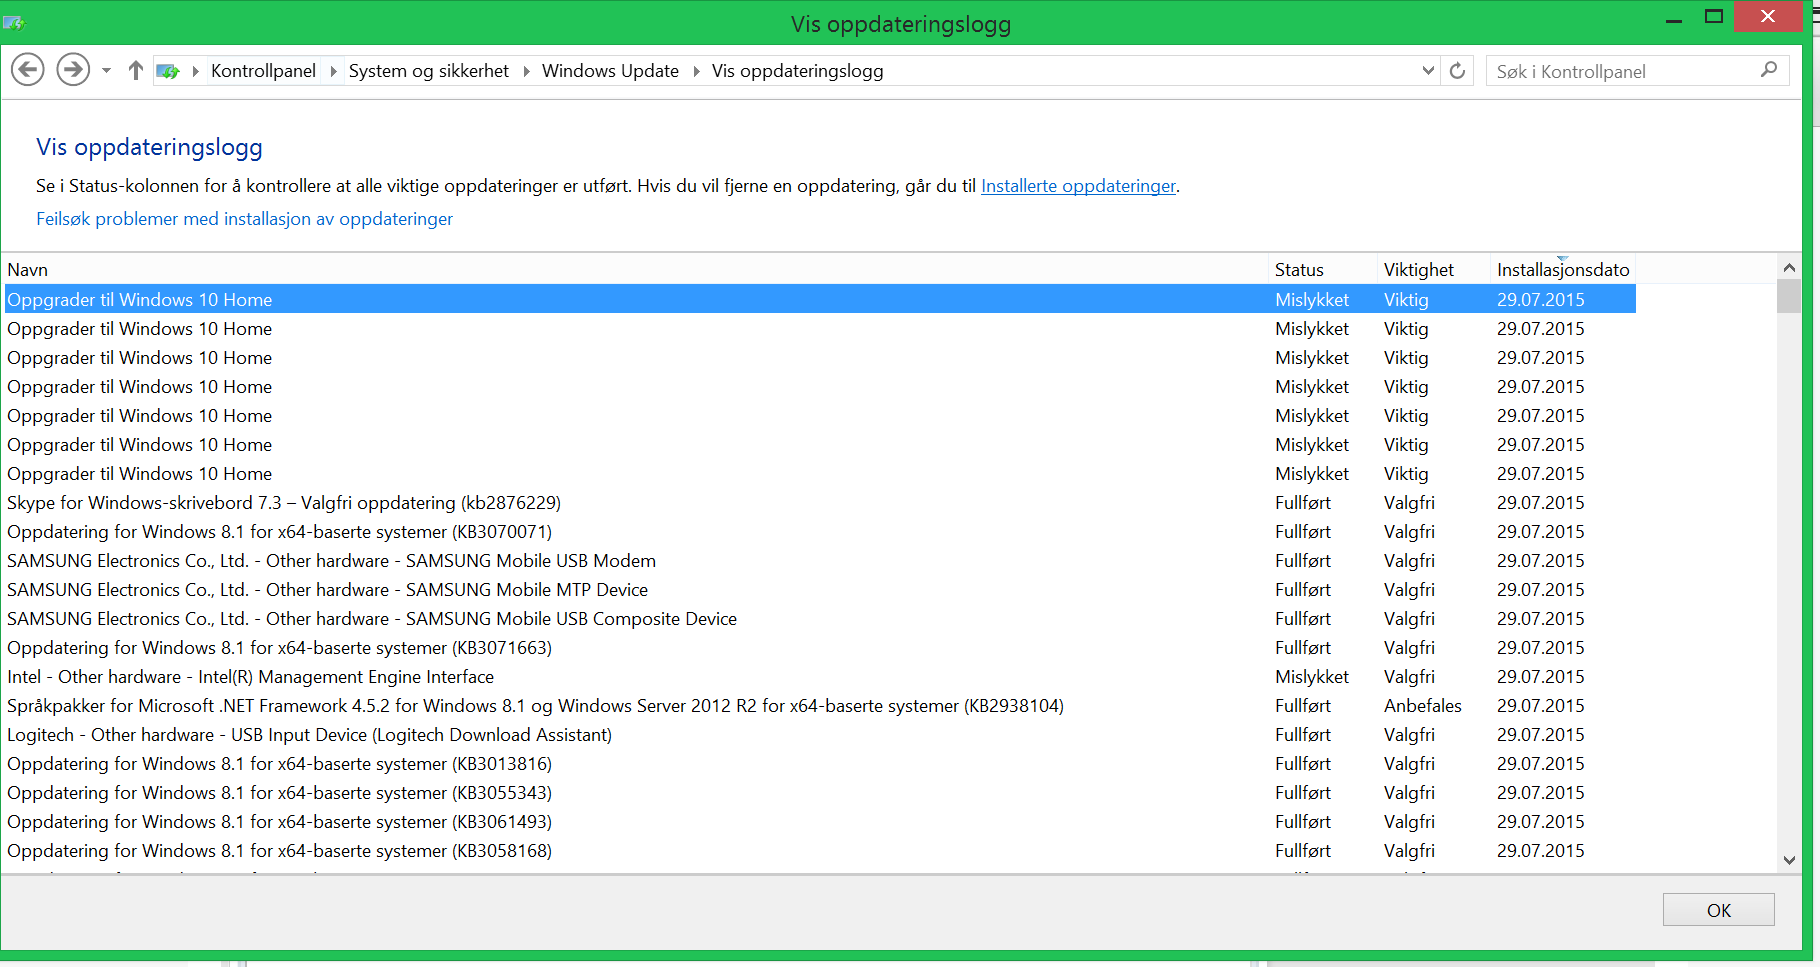Select Skype for Windows-skrivebord 7.3 update row
Image resolution: width=1820 pixels, height=967 pixels.
[820, 502]
